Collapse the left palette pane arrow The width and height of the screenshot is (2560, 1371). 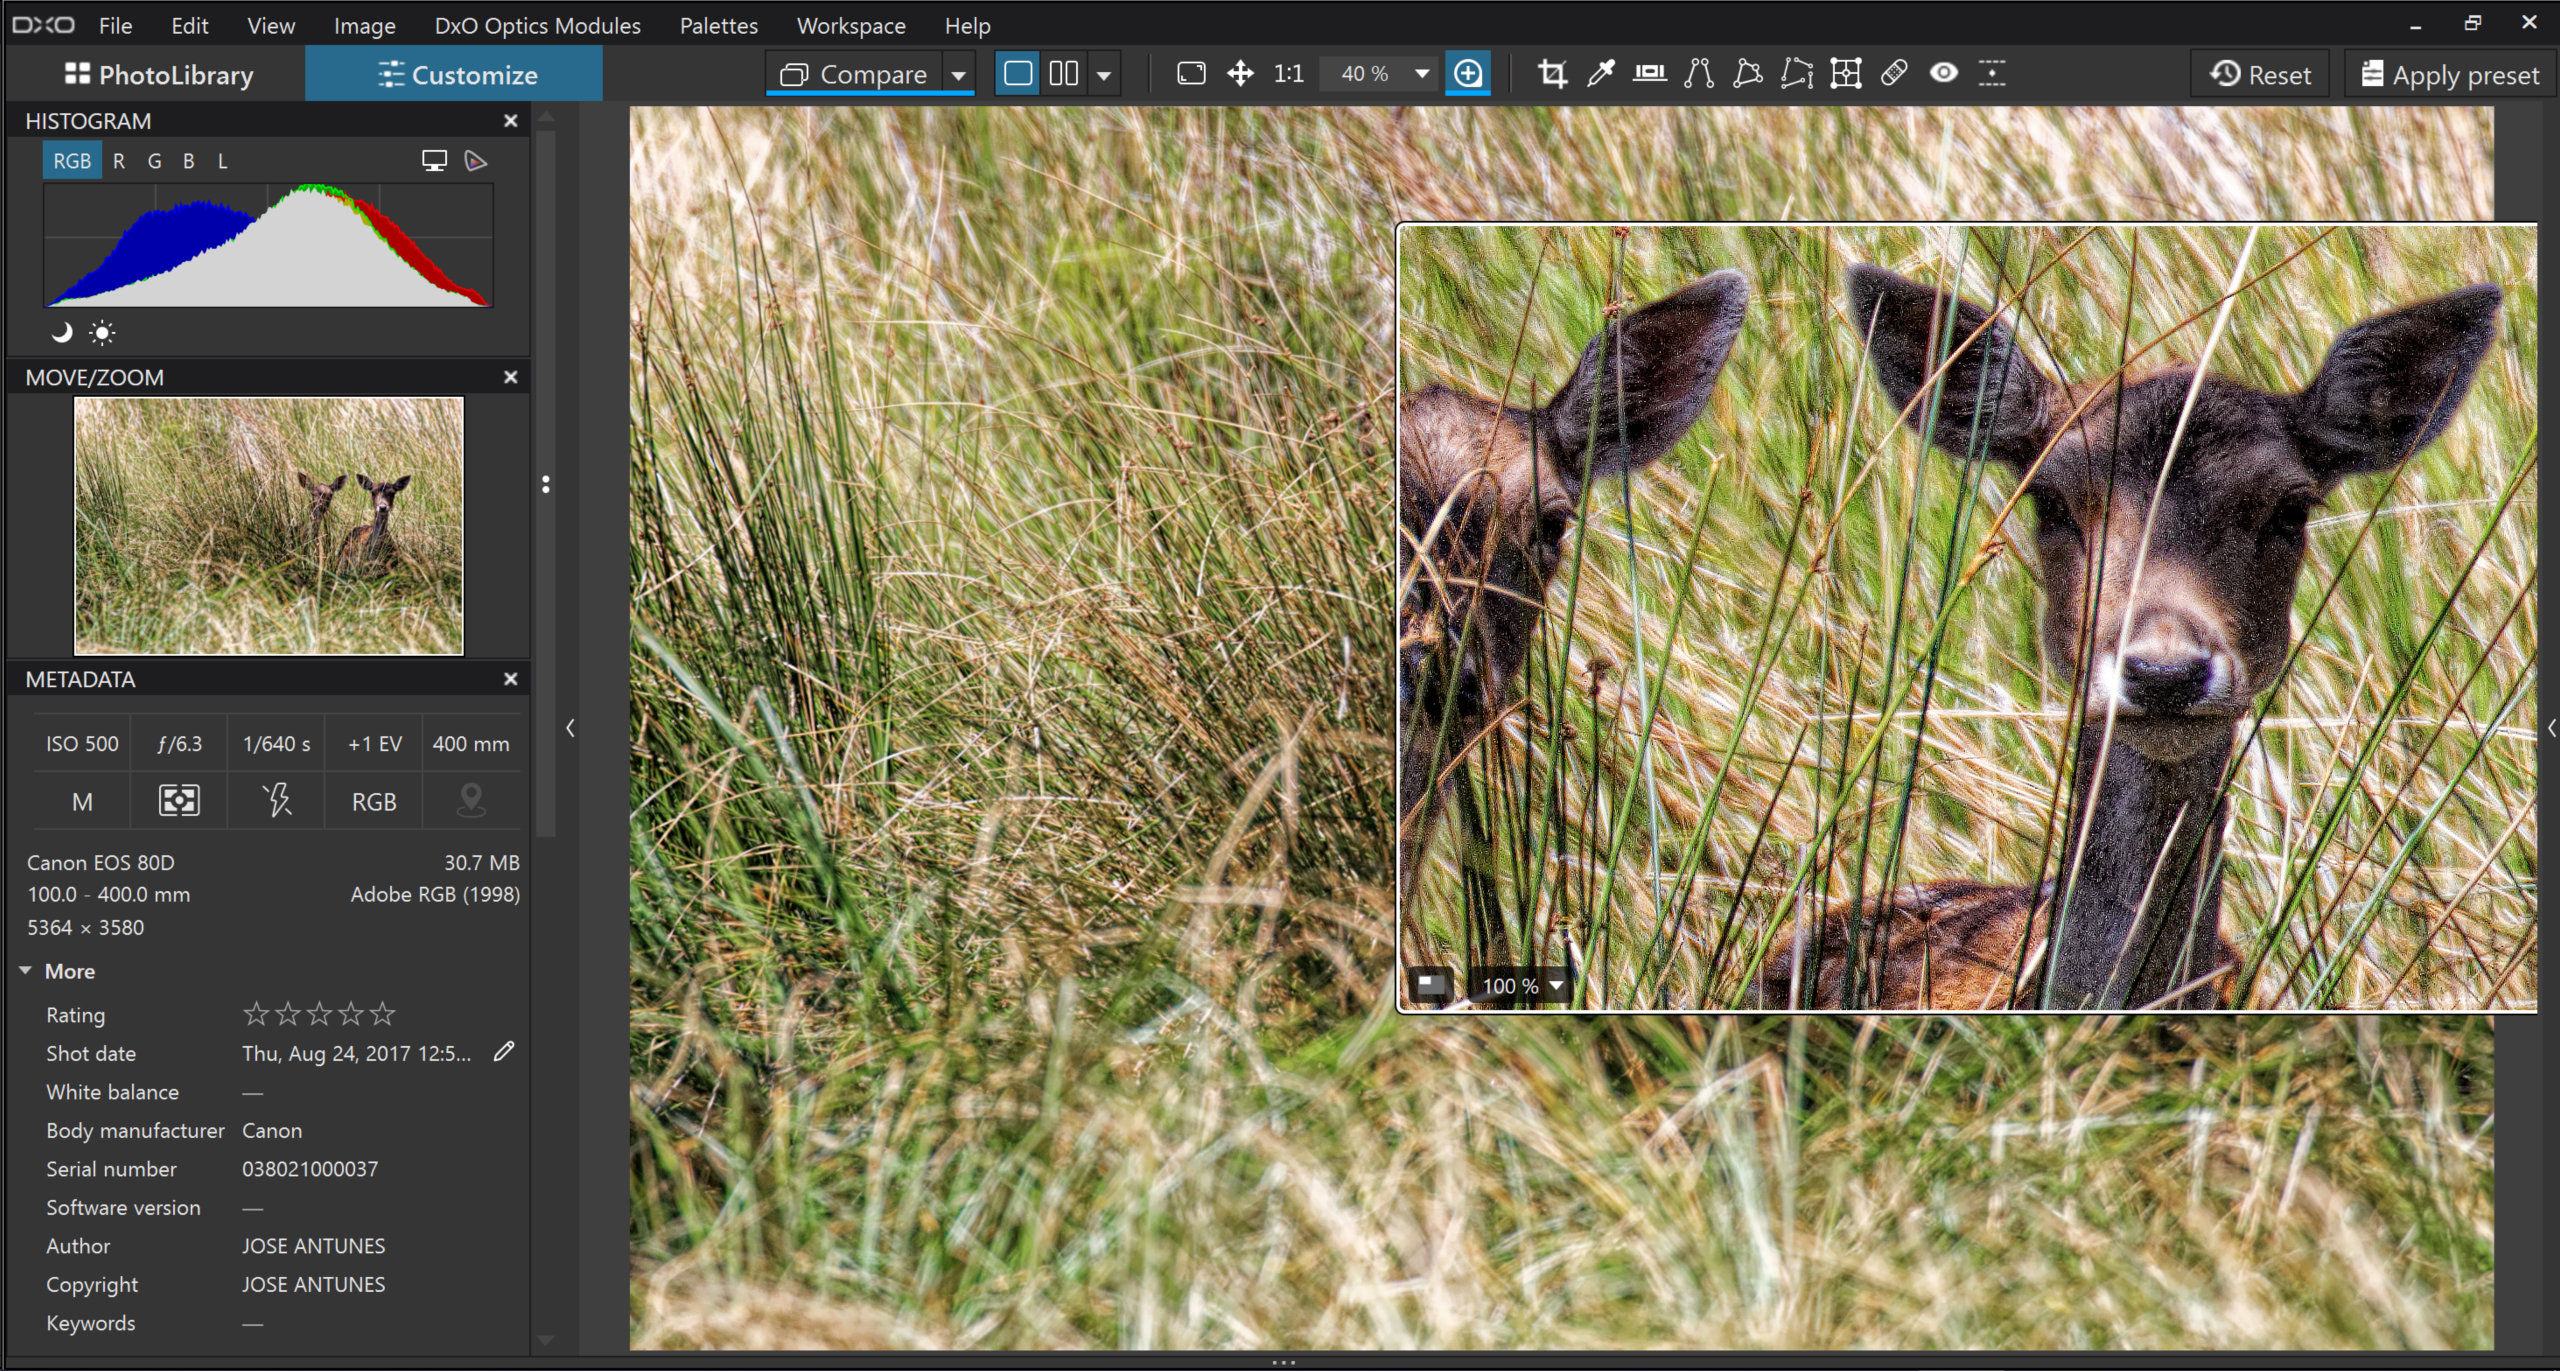point(570,727)
